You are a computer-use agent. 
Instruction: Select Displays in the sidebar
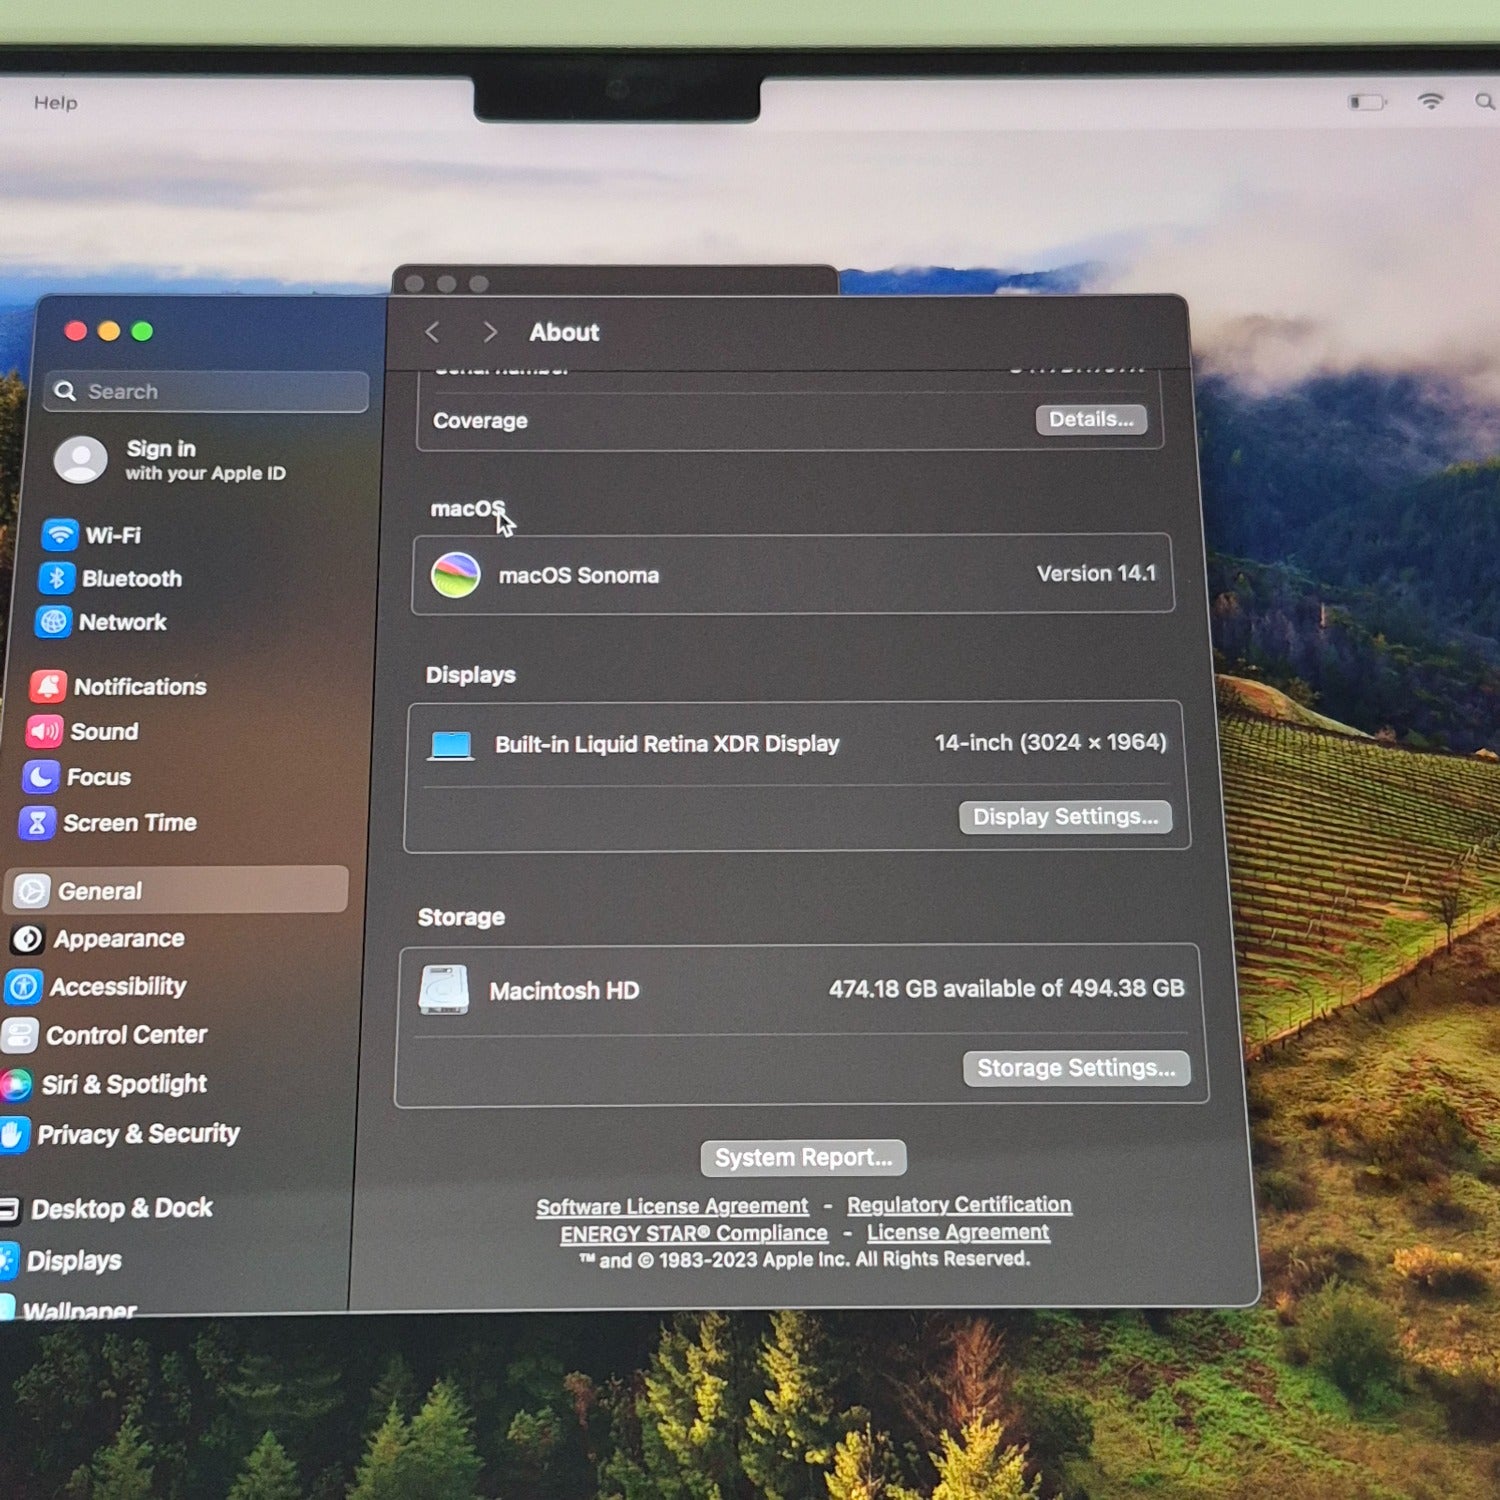coord(74,1261)
